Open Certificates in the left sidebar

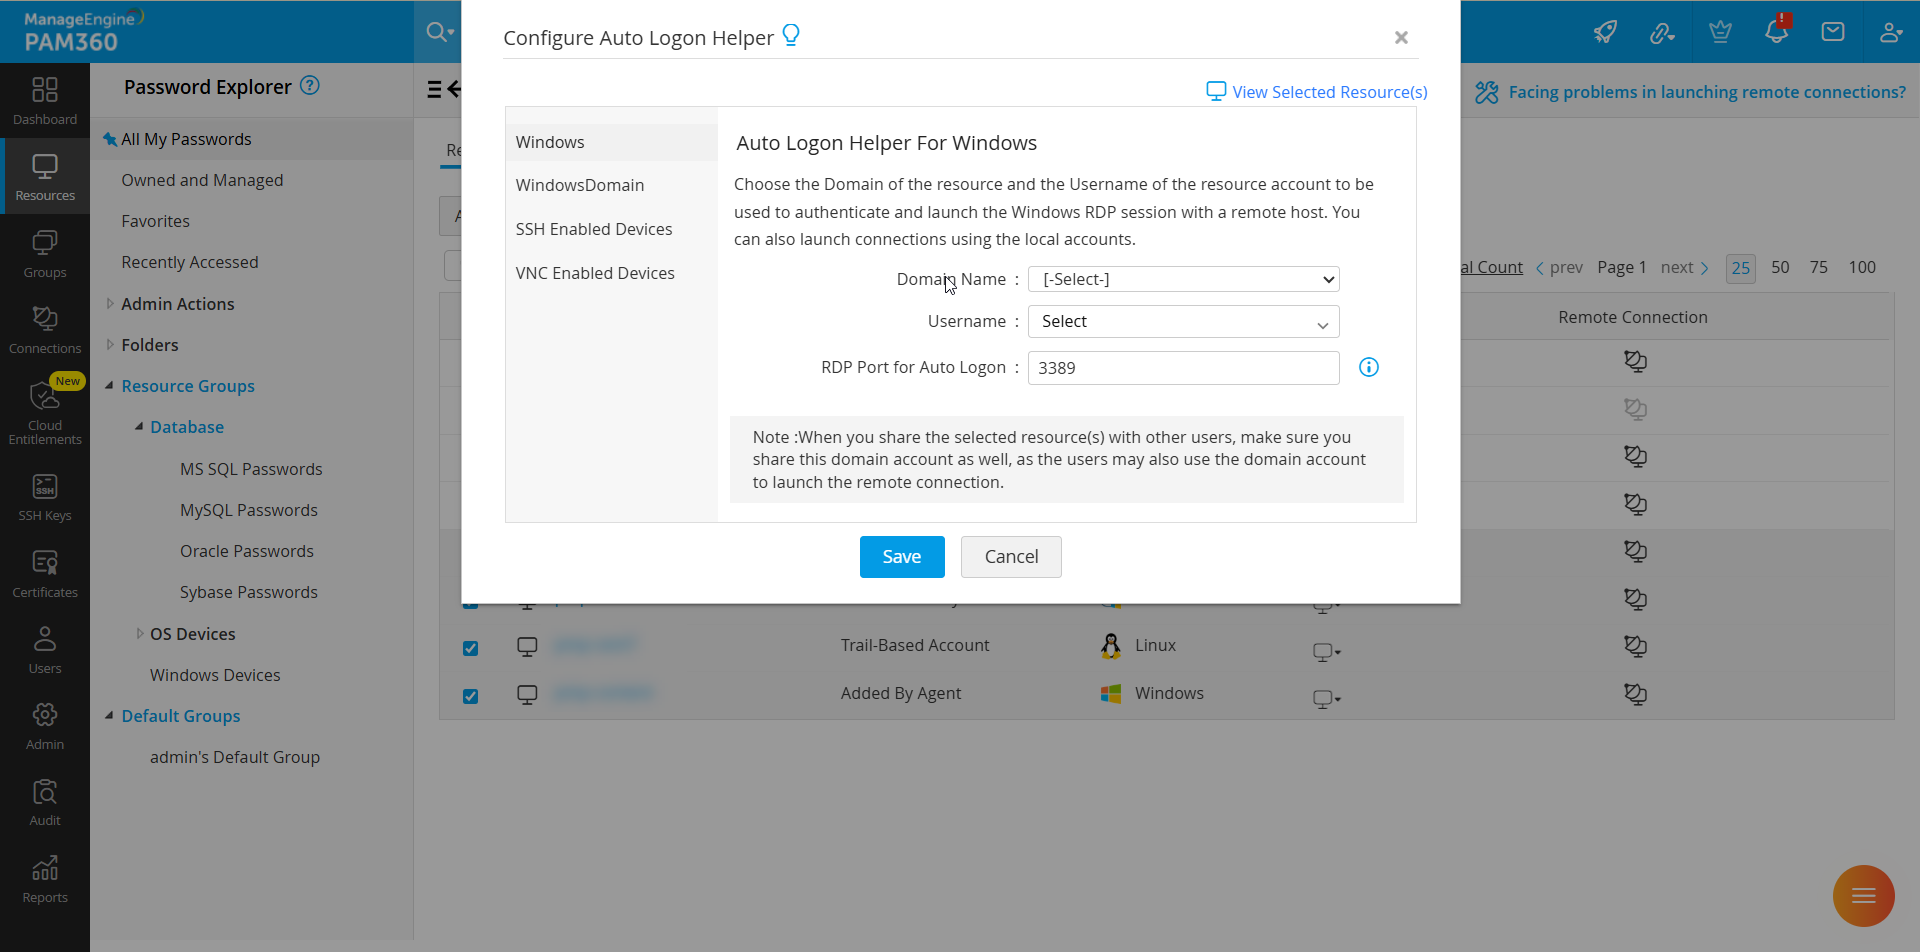pyautogui.click(x=45, y=573)
